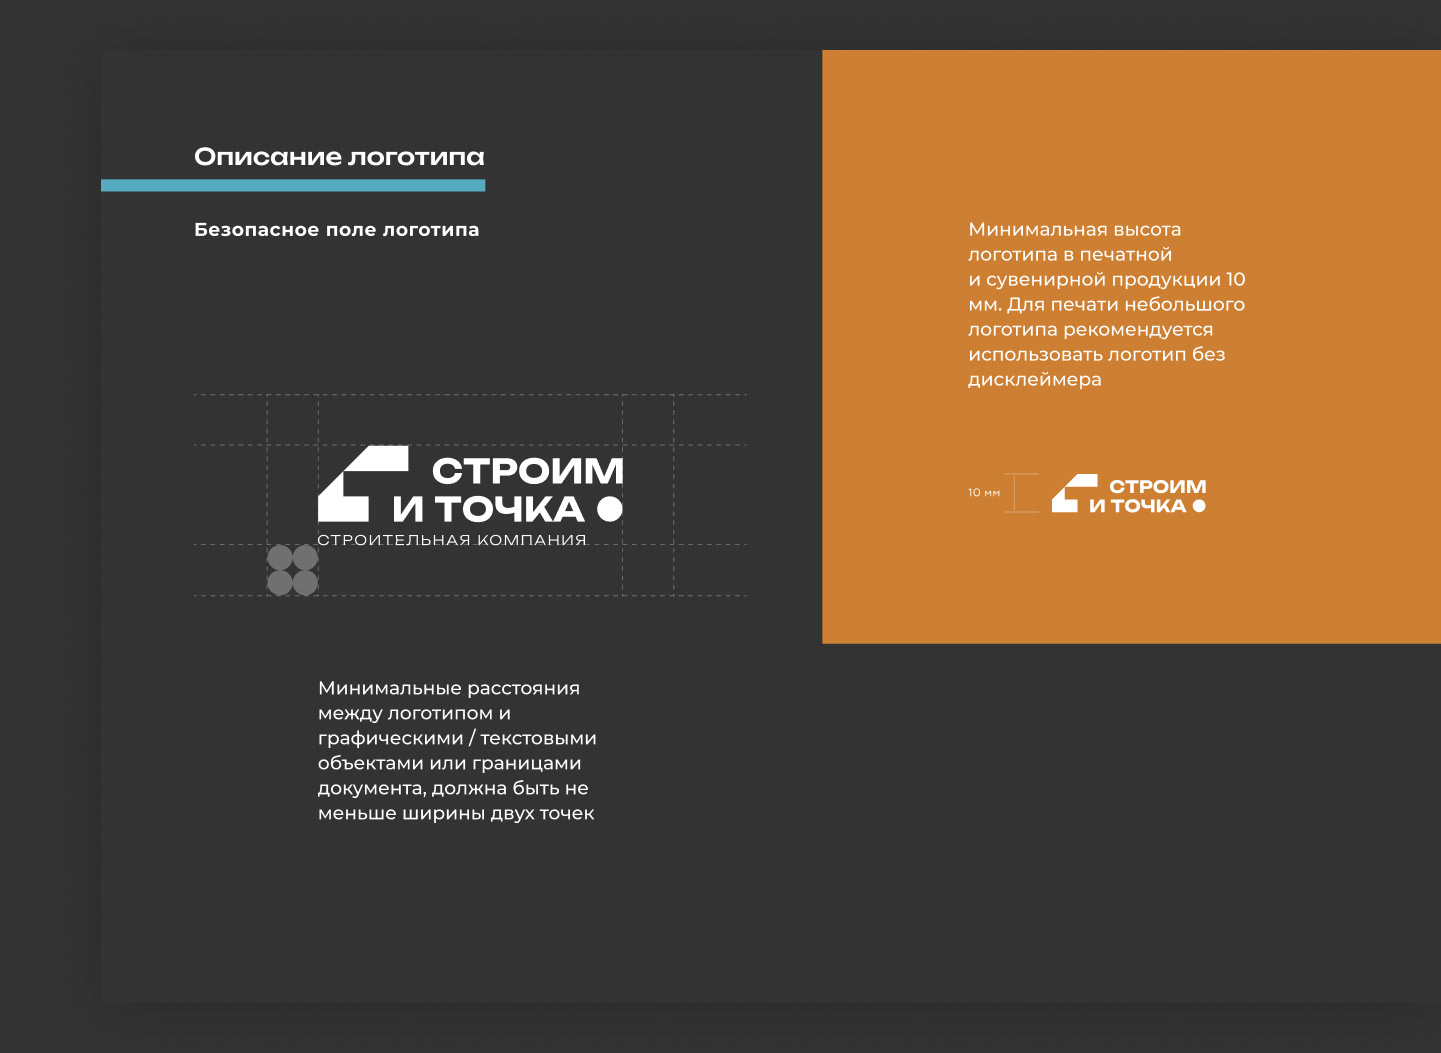
Task: Select the small СТРОИМ text on orange
Action: tap(1157, 487)
